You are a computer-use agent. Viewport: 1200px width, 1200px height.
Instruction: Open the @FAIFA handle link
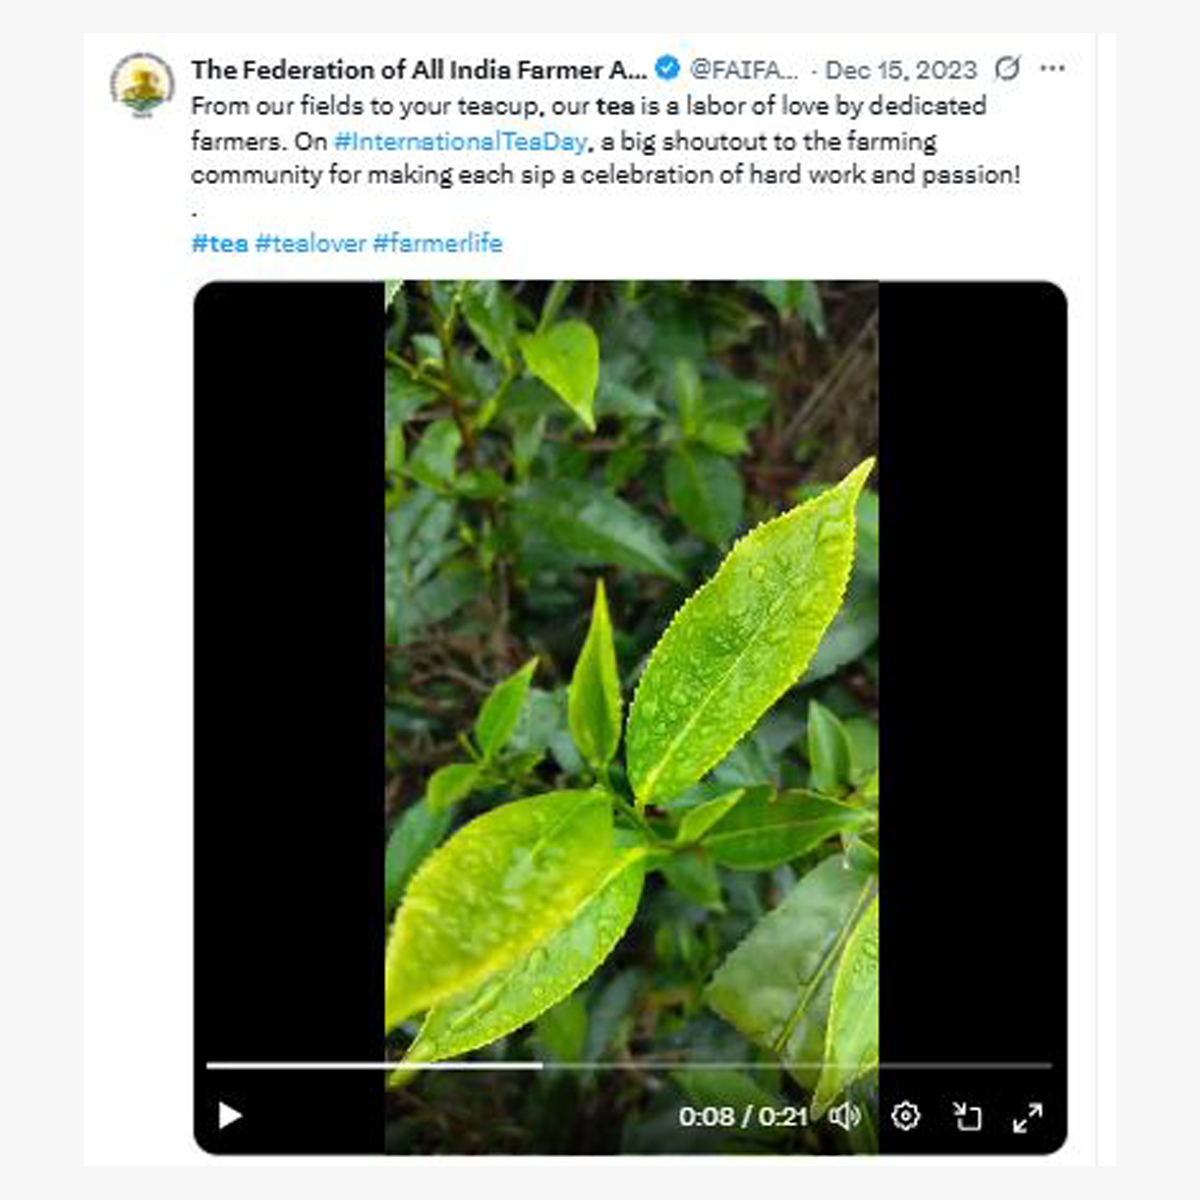point(745,70)
